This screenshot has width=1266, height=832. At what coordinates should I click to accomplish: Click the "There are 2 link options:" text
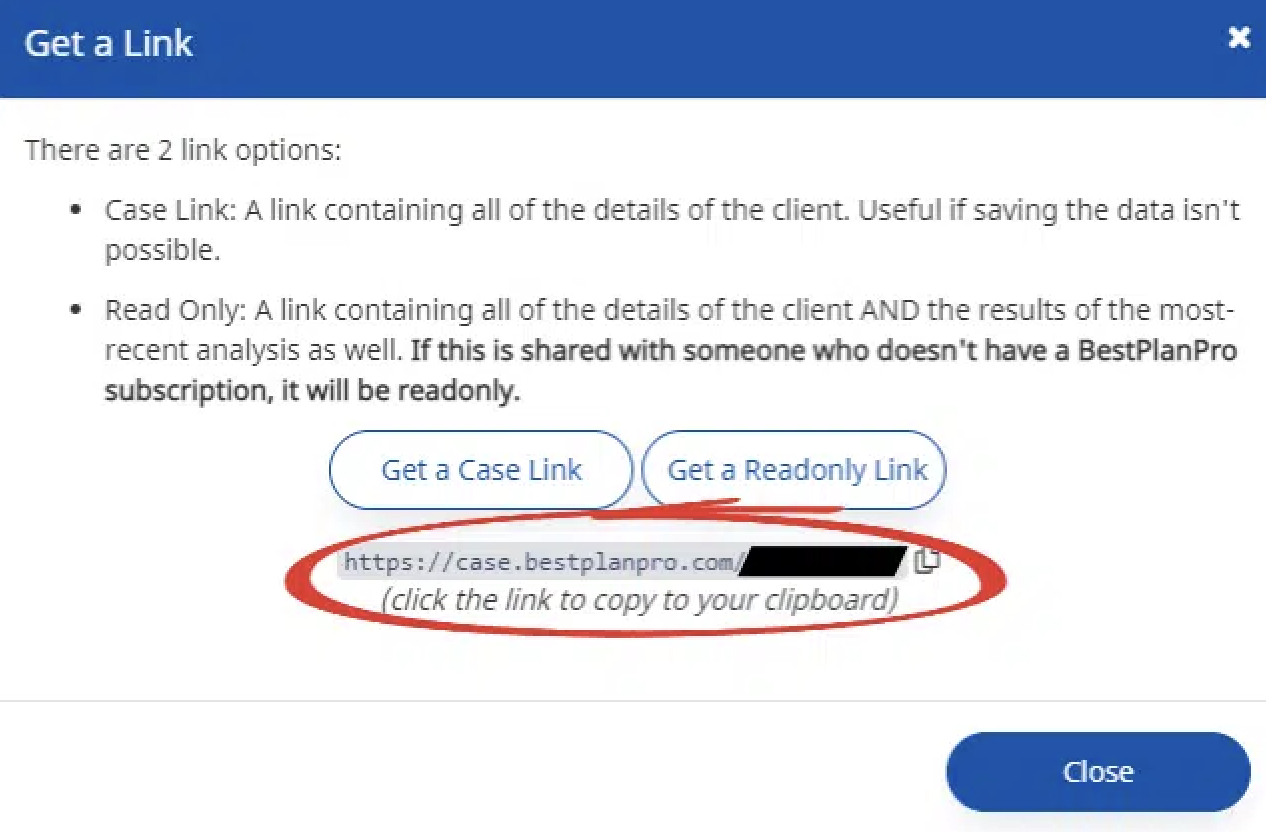[x=183, y=151]
